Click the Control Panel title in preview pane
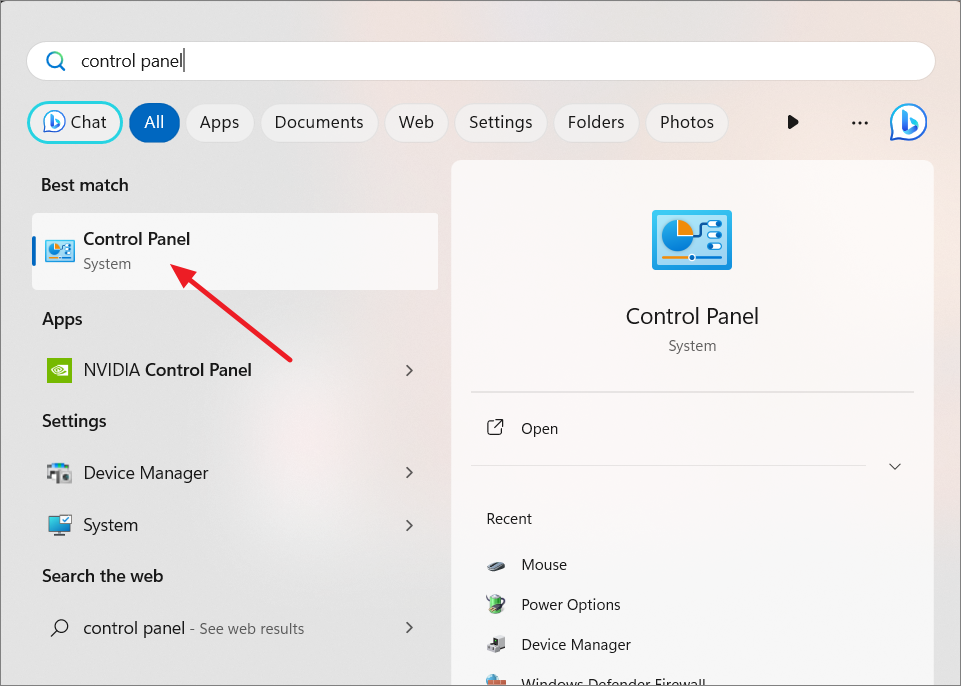 tap(692, 316)
